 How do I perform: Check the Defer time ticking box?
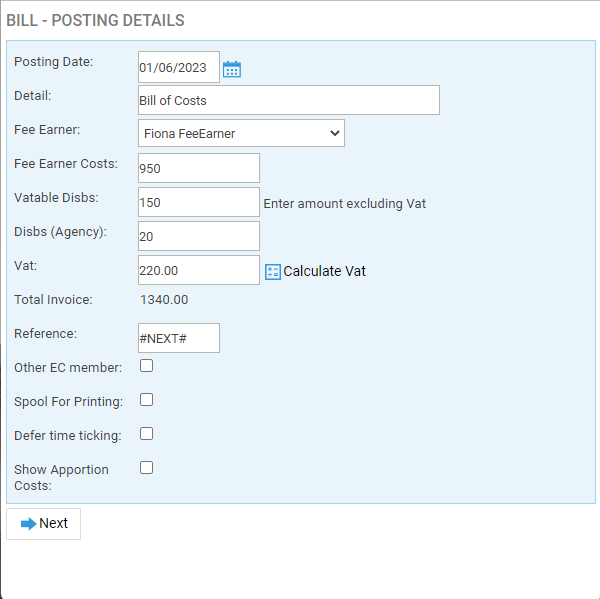[147, 434]
